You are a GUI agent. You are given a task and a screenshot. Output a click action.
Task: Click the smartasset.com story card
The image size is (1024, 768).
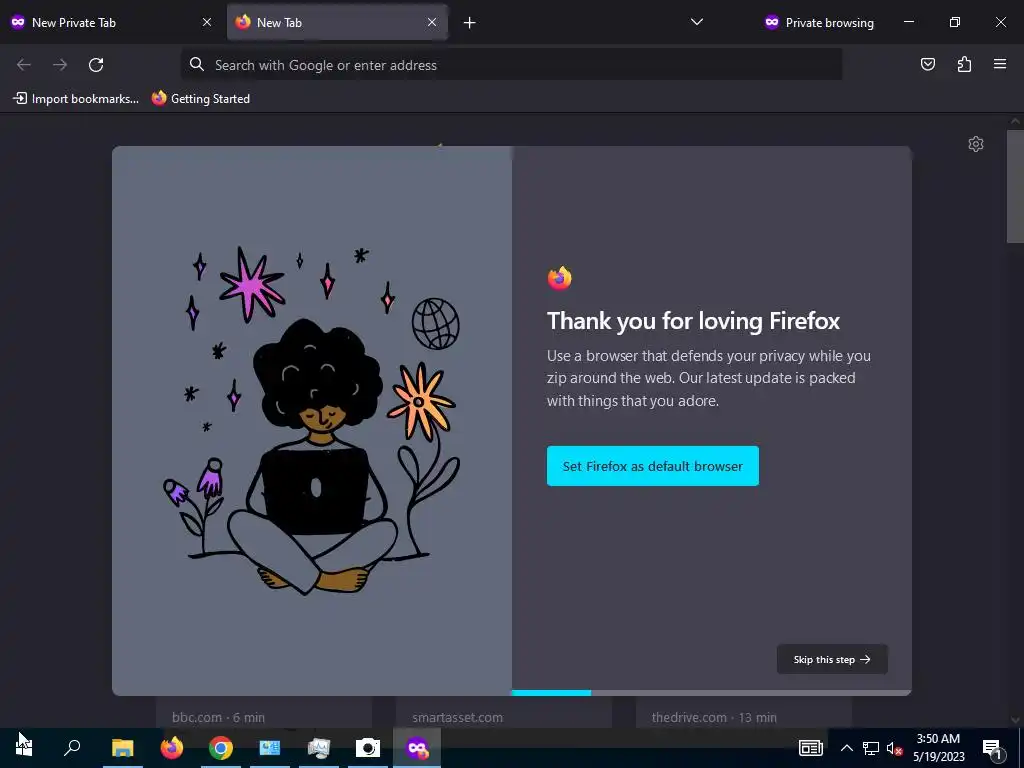(504, 712)
